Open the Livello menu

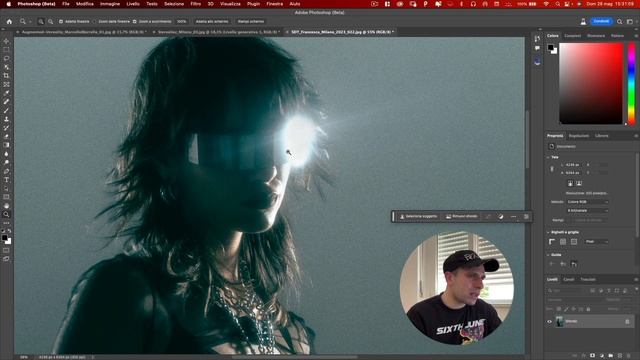[133, 4]
